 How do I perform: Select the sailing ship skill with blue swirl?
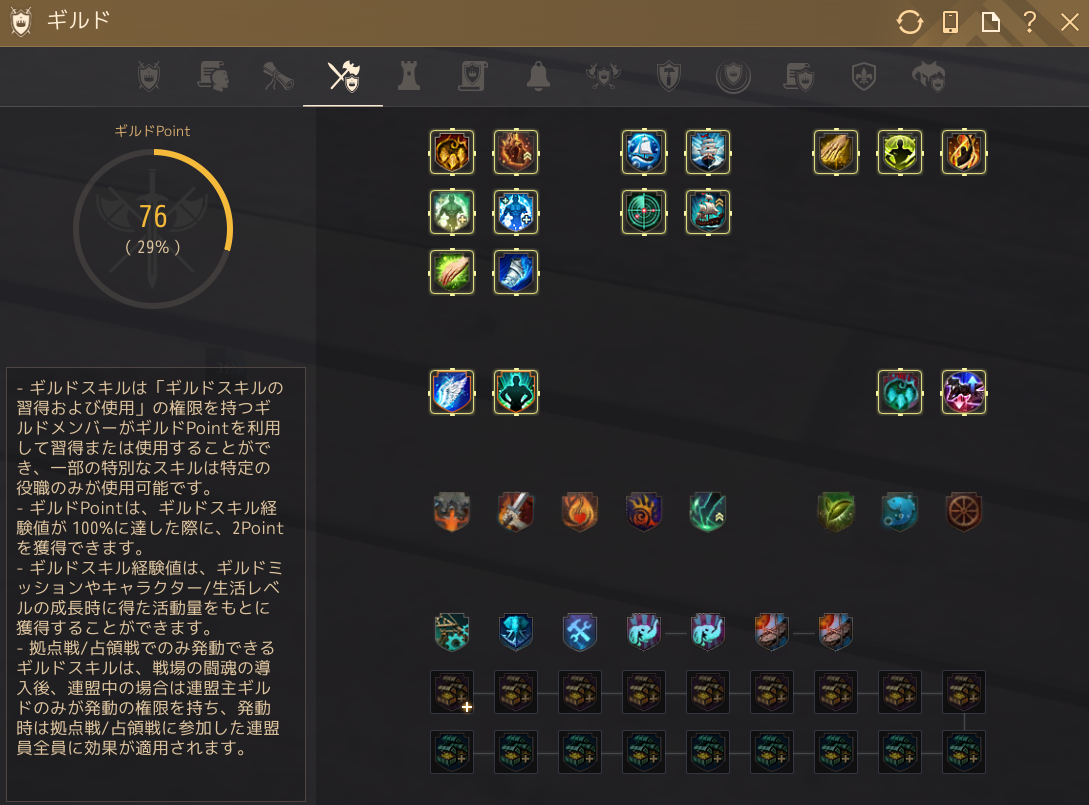tap(644, 151)
